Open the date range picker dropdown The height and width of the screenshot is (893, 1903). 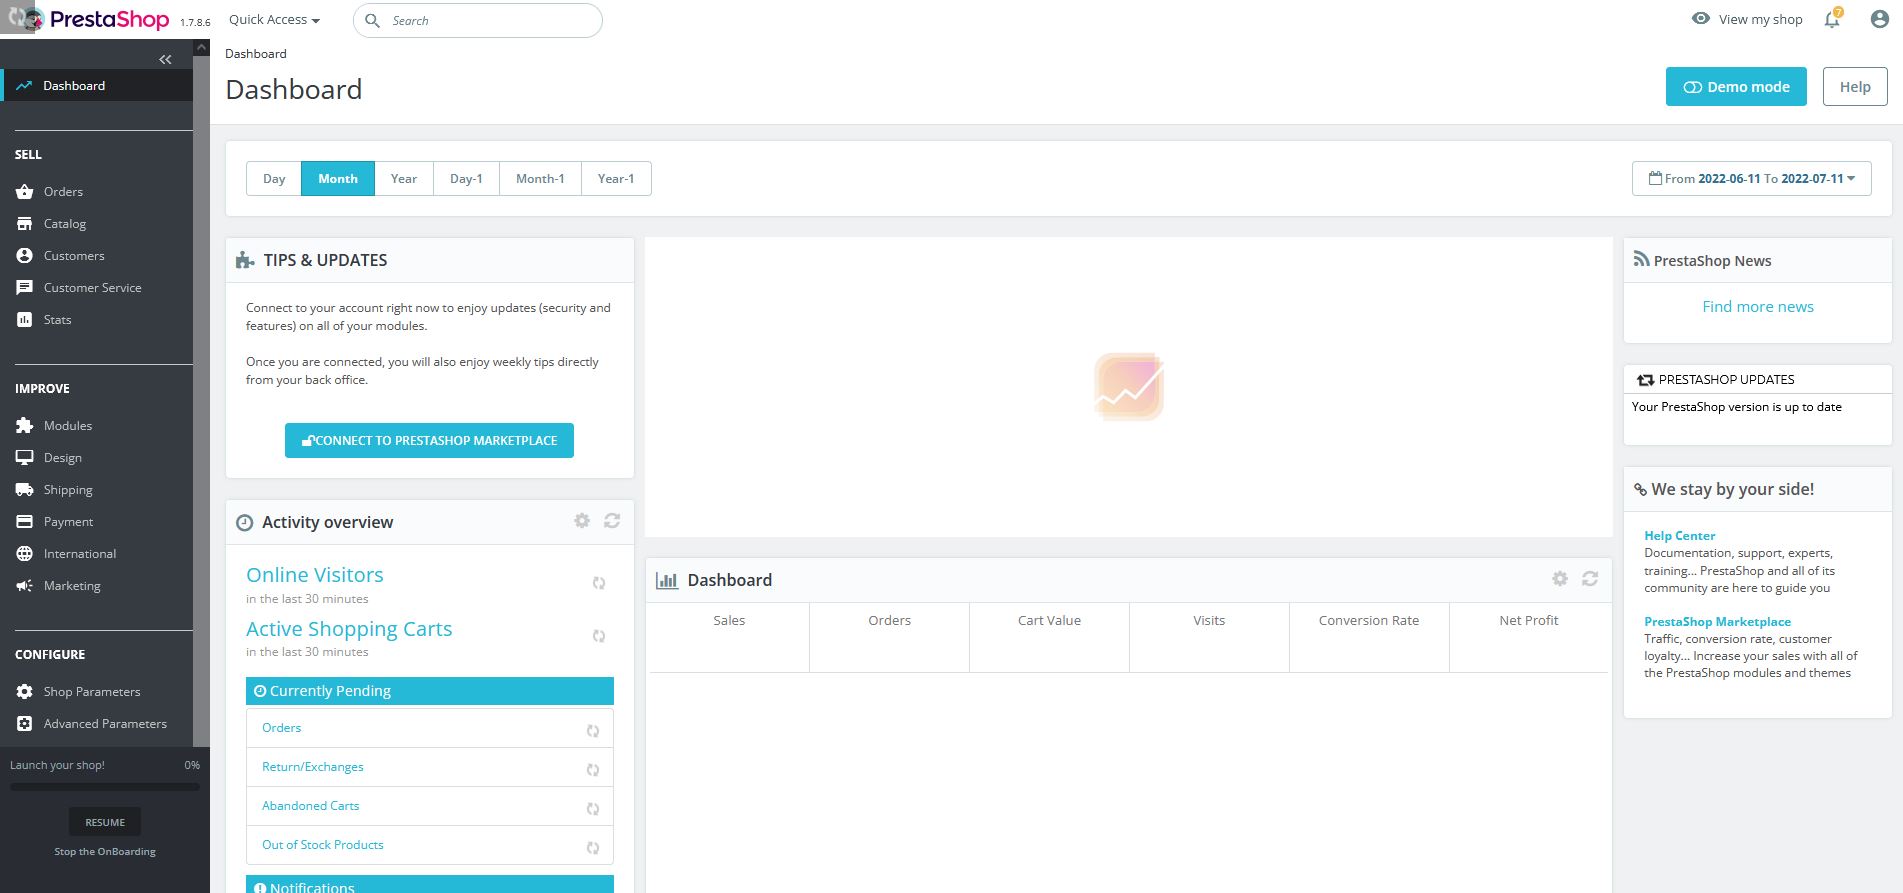coord(1752,179)
